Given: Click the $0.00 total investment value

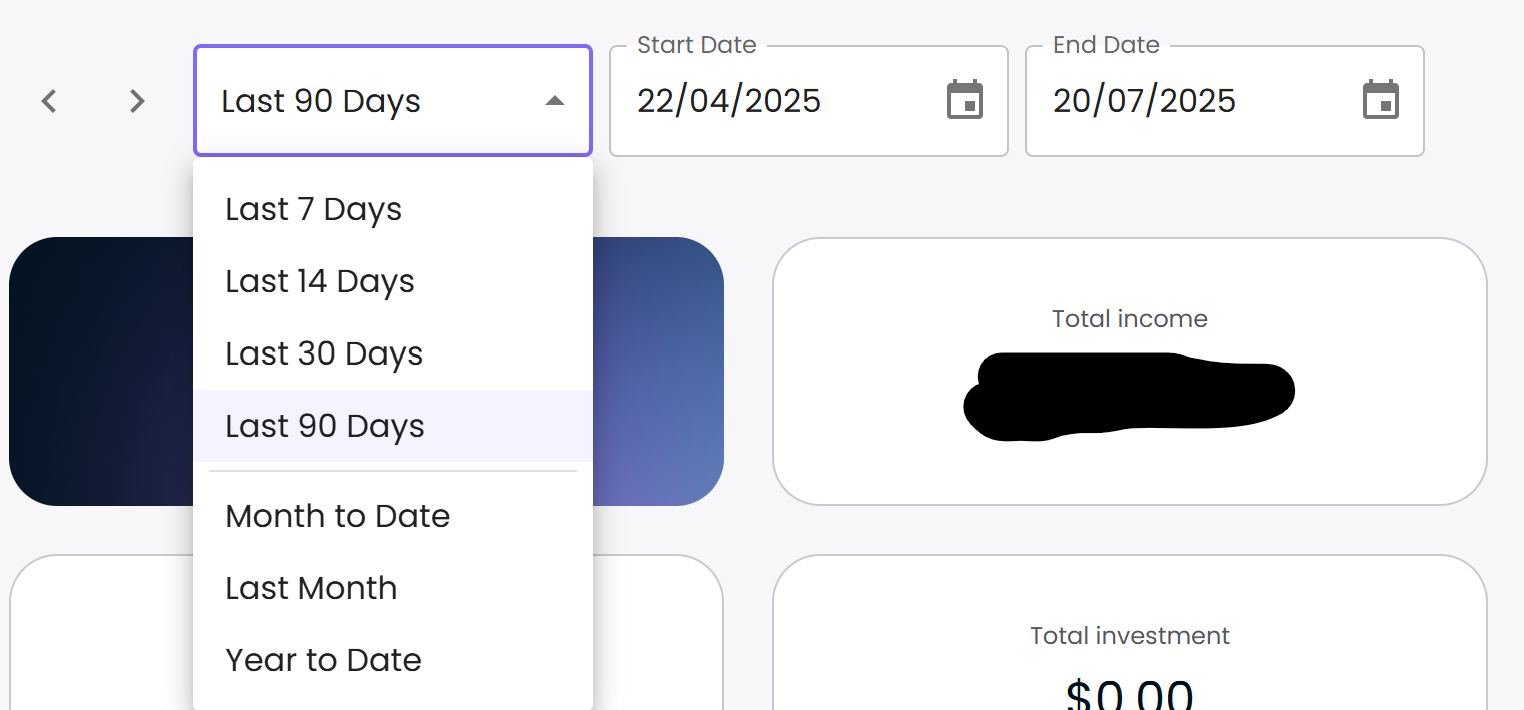Looking at the screenshot, I should click(1130, 694).
